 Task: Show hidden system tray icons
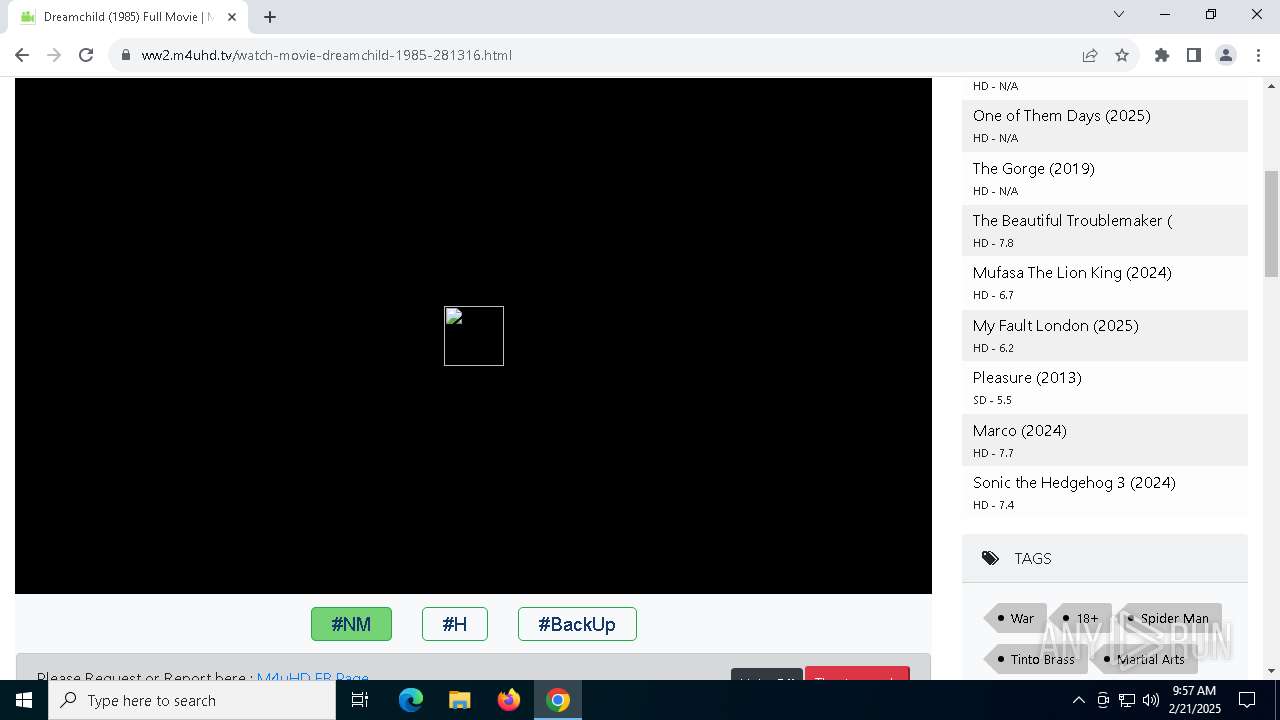pos(1078,700)
